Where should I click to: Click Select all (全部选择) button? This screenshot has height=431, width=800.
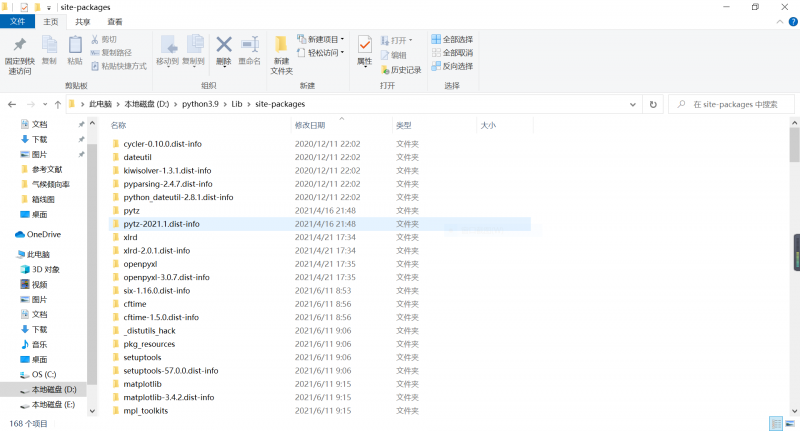point(452,39)
